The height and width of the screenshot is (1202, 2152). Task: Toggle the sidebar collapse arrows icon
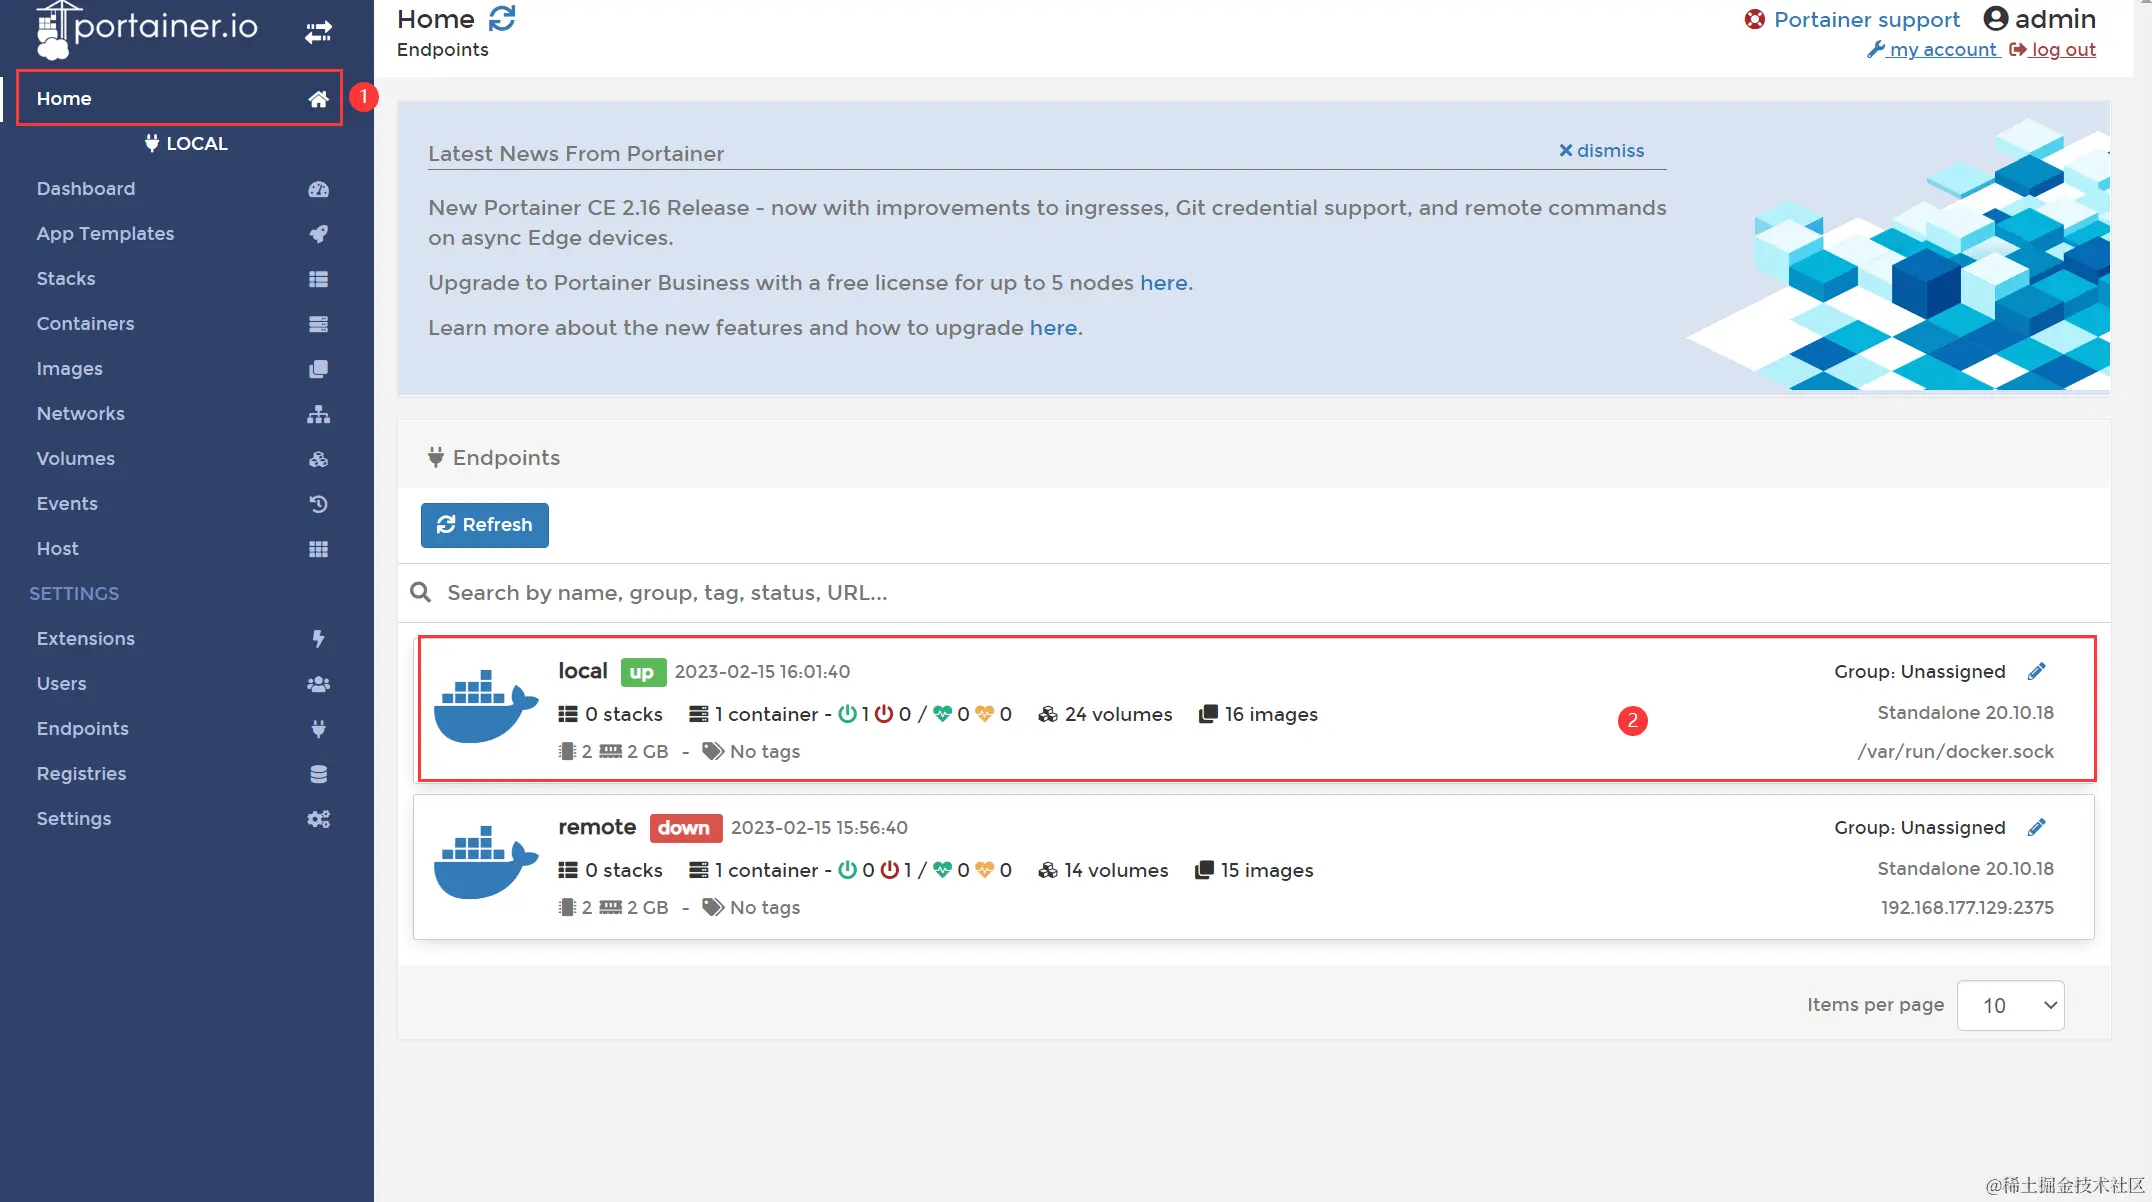tap(318, 33)
